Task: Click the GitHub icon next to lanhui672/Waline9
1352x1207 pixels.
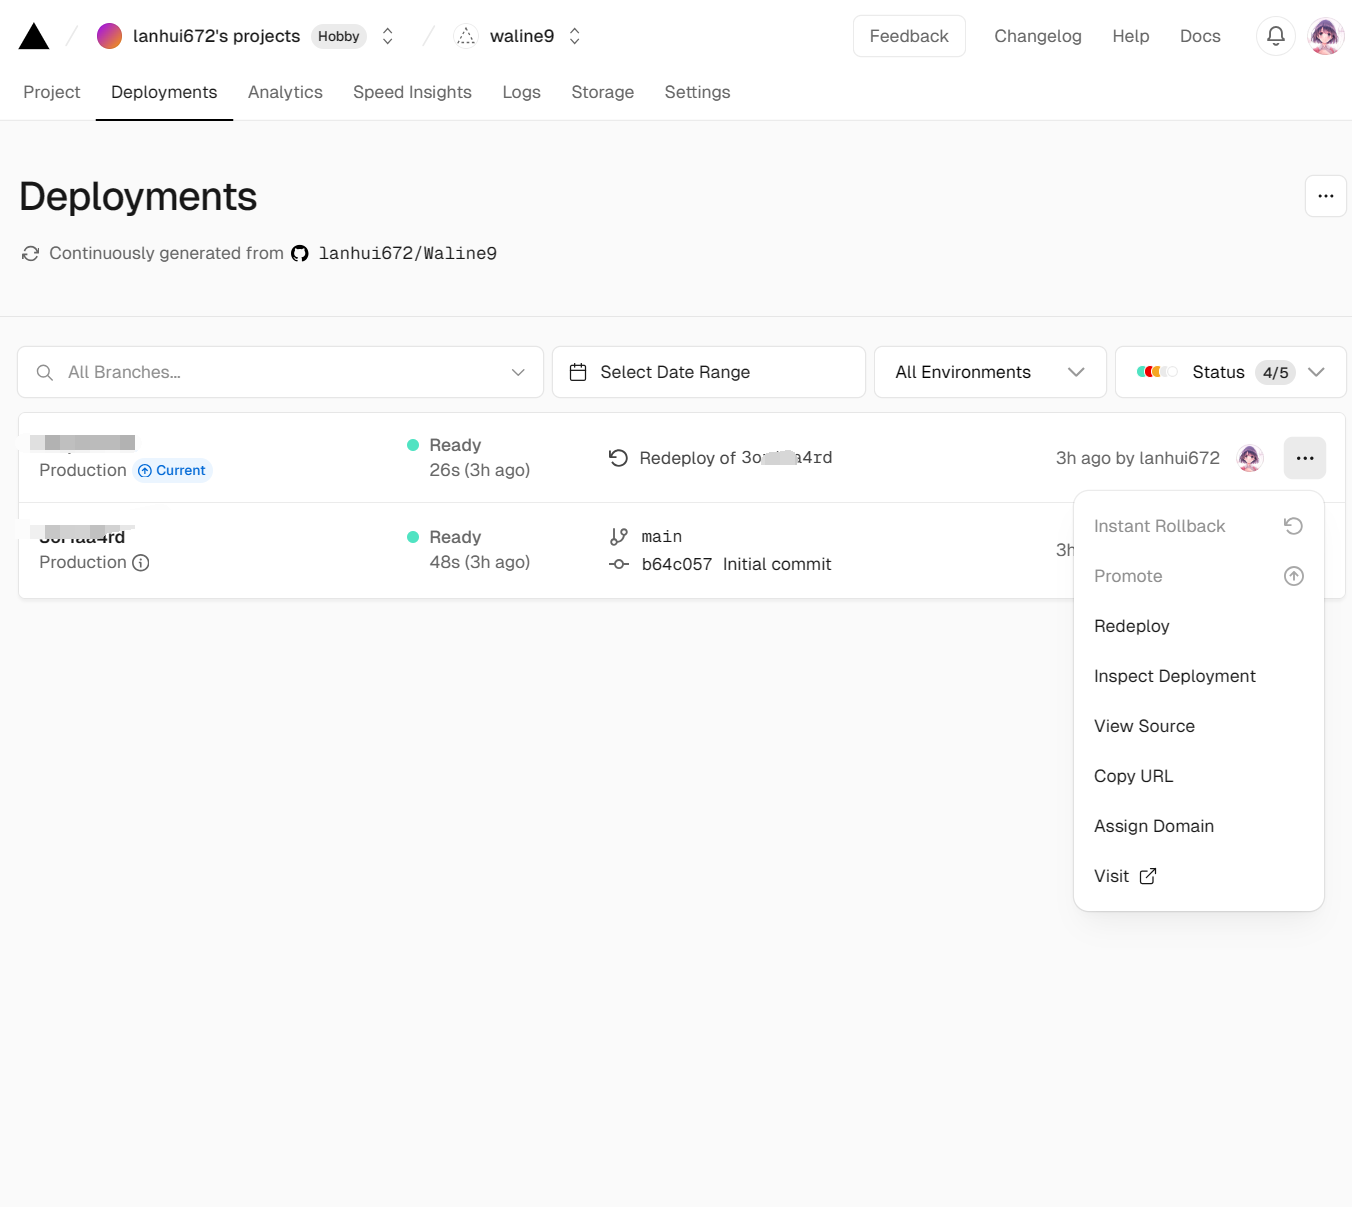Action: (x=300, y=254)
